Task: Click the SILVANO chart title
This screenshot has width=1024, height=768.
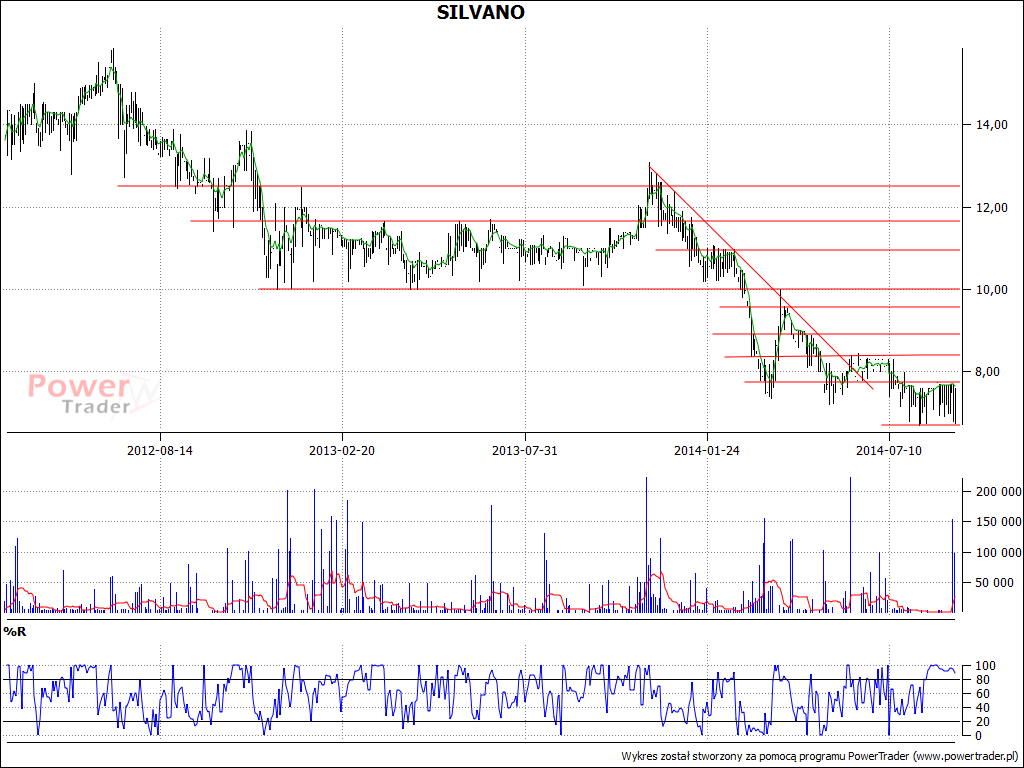Action: pyautogui.click(x=481, y=12)
